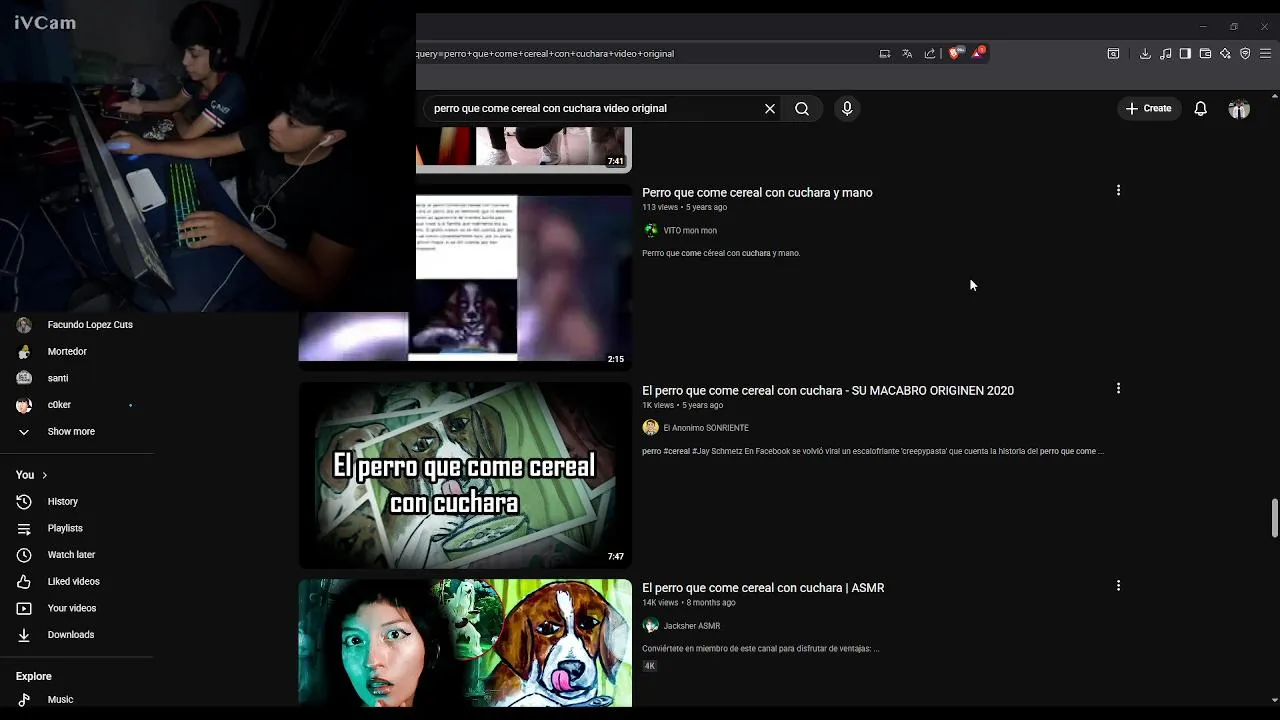Open the Brave Wallet icon
The height and width of the screenshot is (720, 1280).
point(1205,54)
